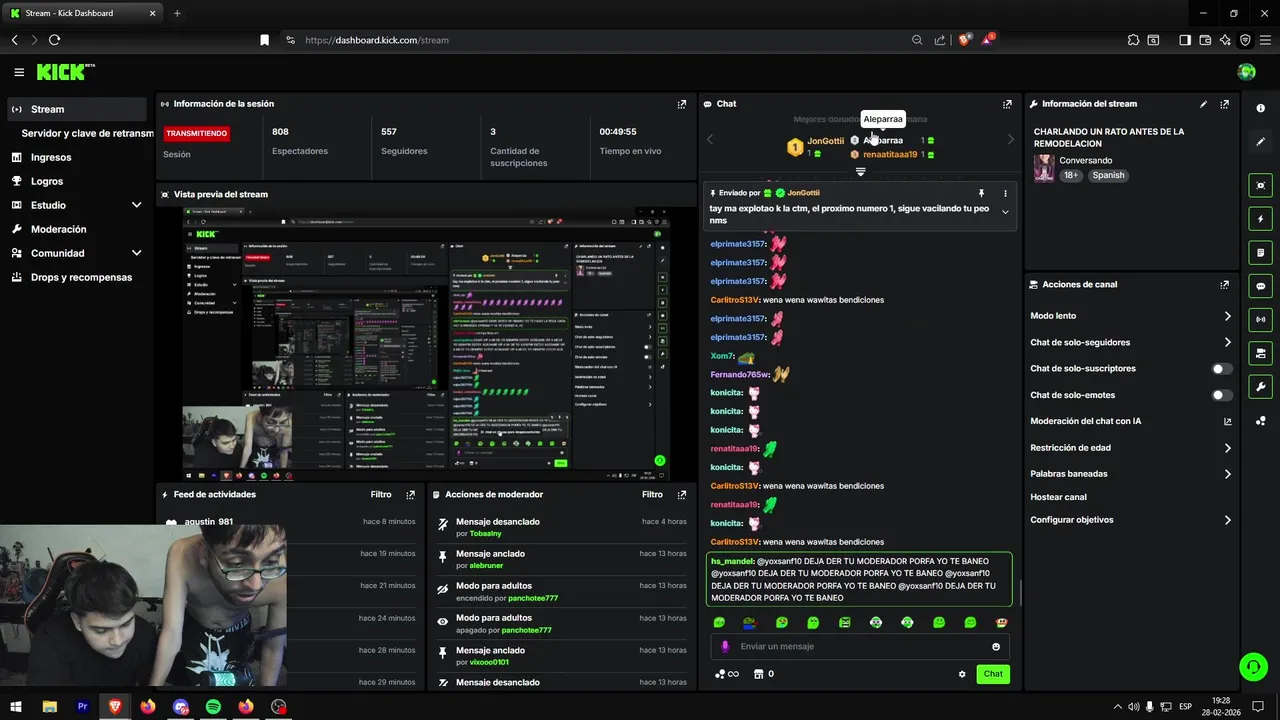Click the screen capture icon in right bar

(x=1260, y=185)
